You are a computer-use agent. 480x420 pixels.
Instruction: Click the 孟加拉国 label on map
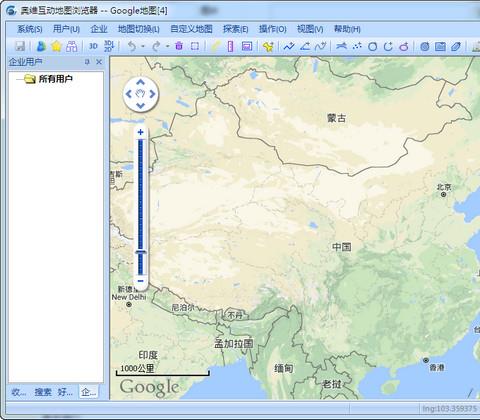[233, 344]
